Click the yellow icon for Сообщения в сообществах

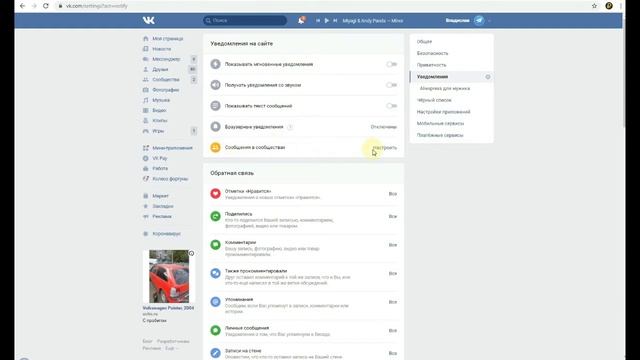(216, 147)
